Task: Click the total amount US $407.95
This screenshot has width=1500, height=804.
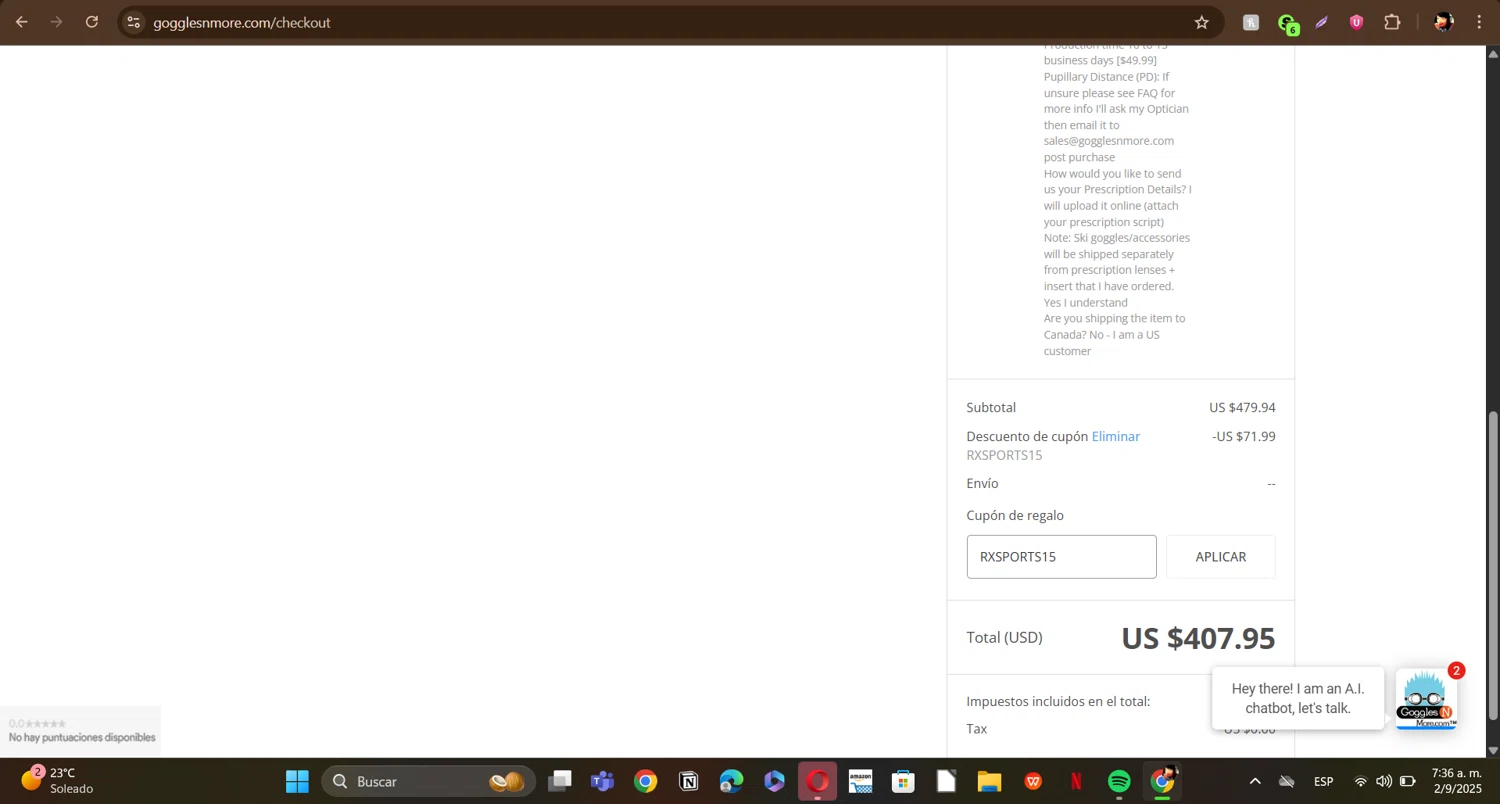Action: (x=1198, y=638)
